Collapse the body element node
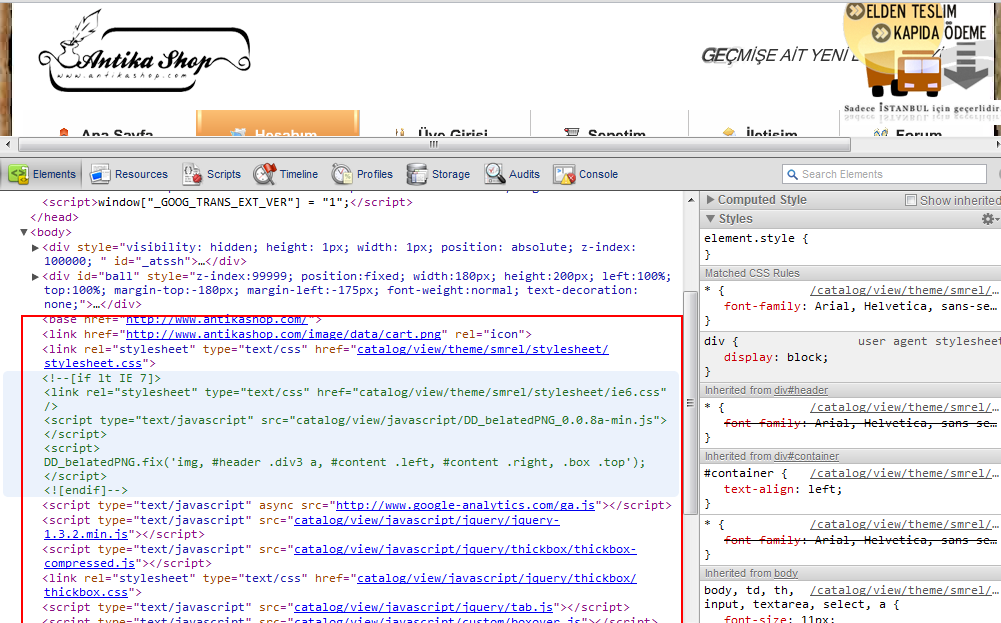This screenshot has width=1001, height=623. (x=24, y=232)
